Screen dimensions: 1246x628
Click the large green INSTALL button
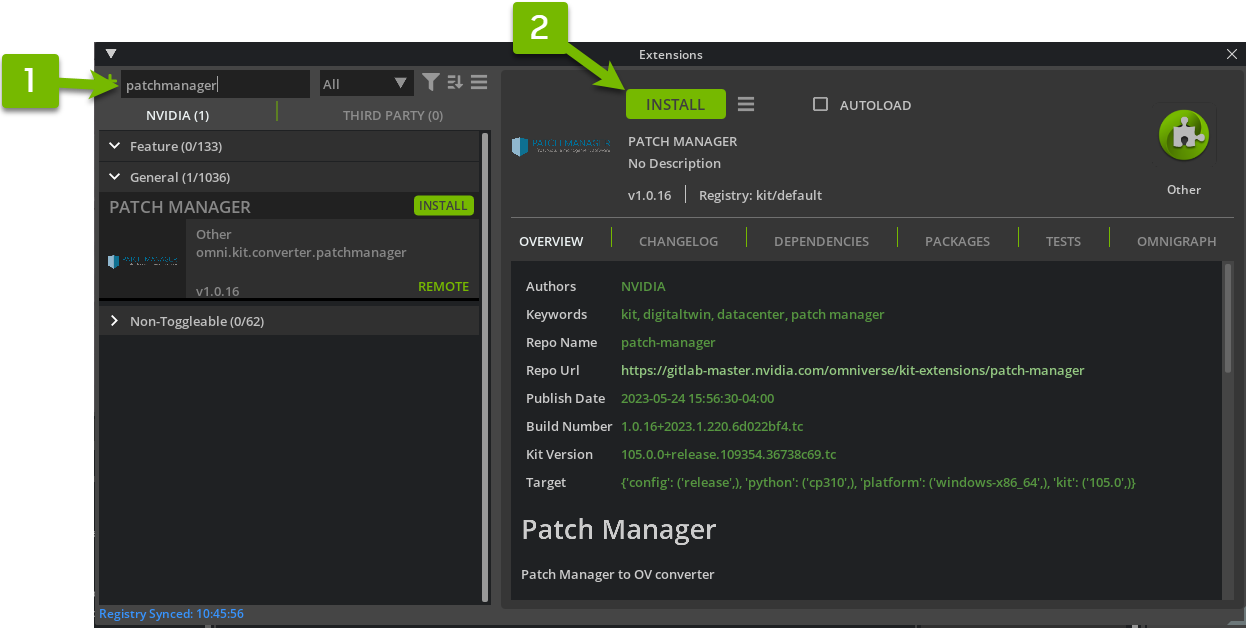[x=676, y=104]
